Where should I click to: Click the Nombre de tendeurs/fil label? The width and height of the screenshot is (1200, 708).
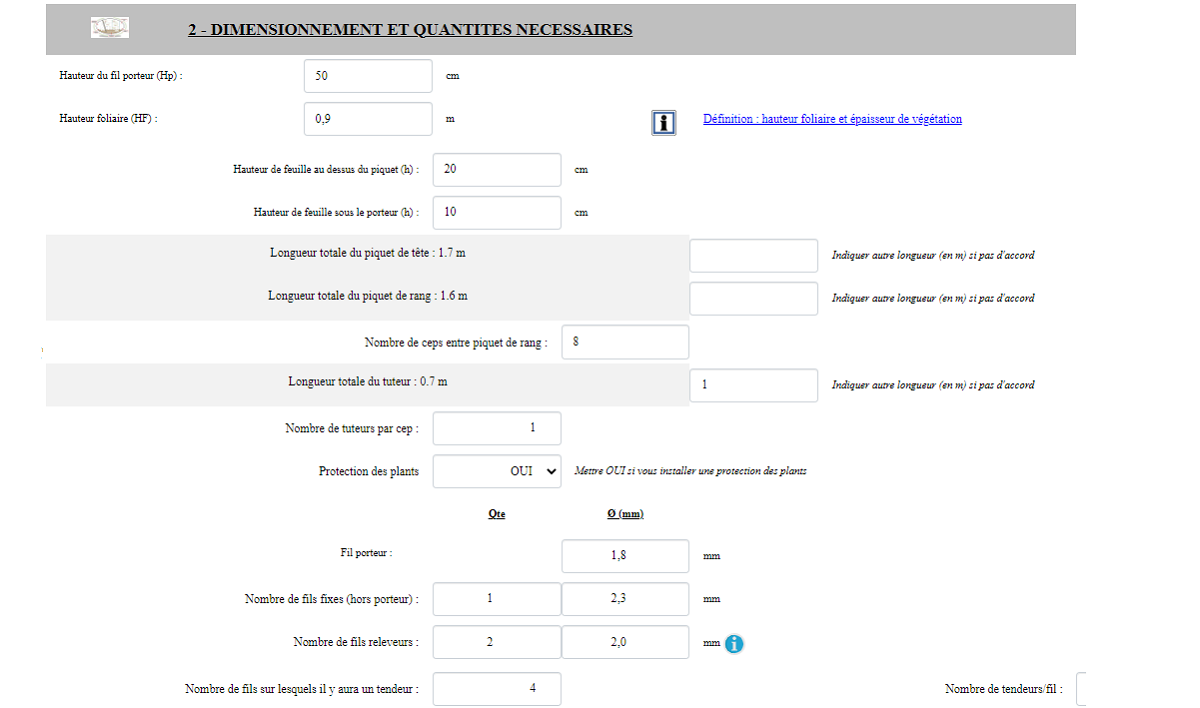click(x=1004, y=689)
